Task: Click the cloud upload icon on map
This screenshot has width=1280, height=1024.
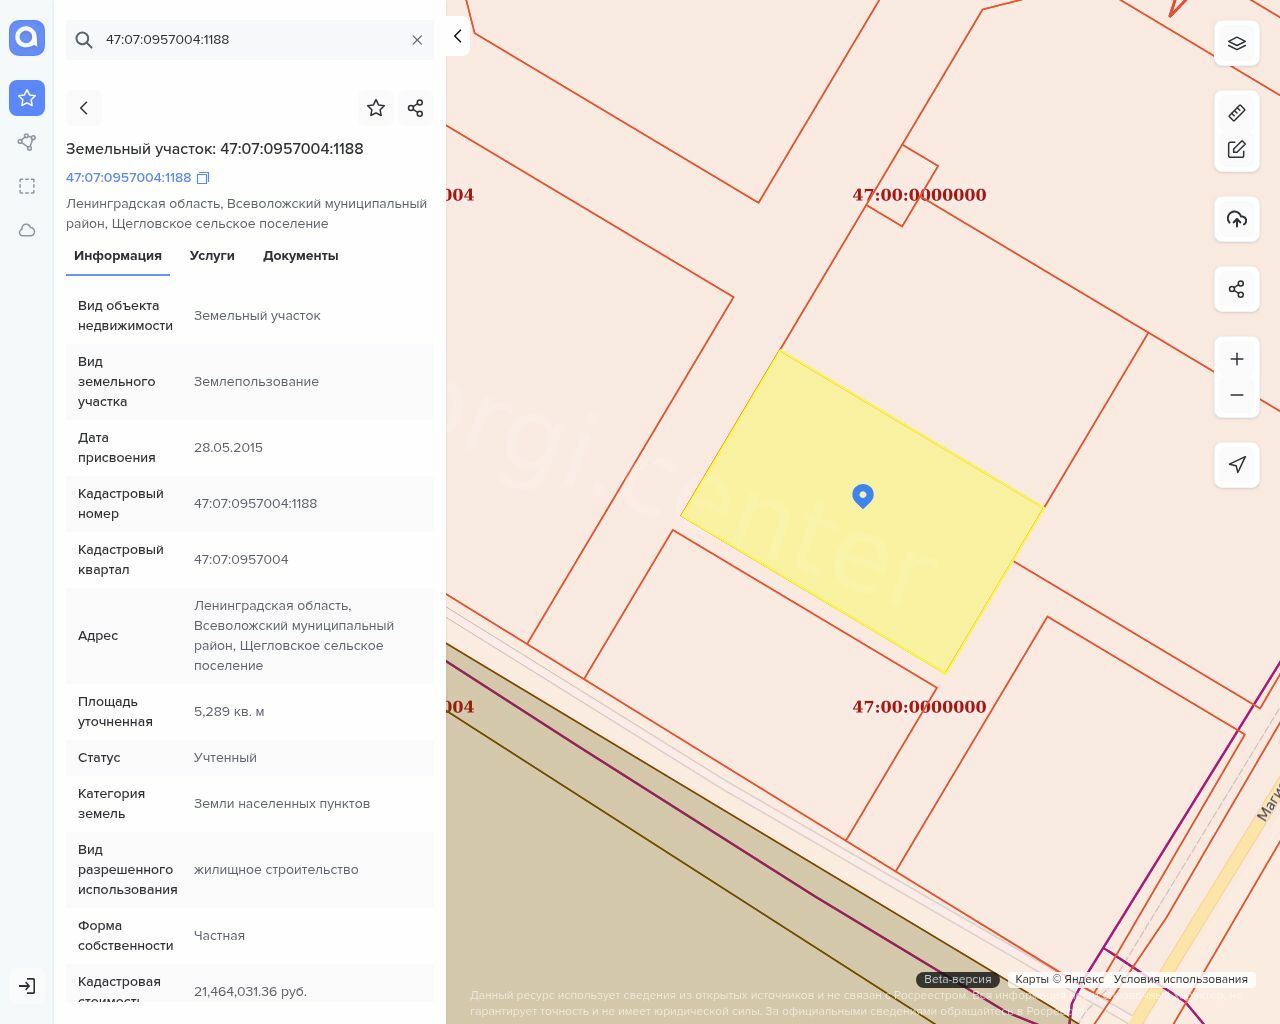Action: point(1237,219)
